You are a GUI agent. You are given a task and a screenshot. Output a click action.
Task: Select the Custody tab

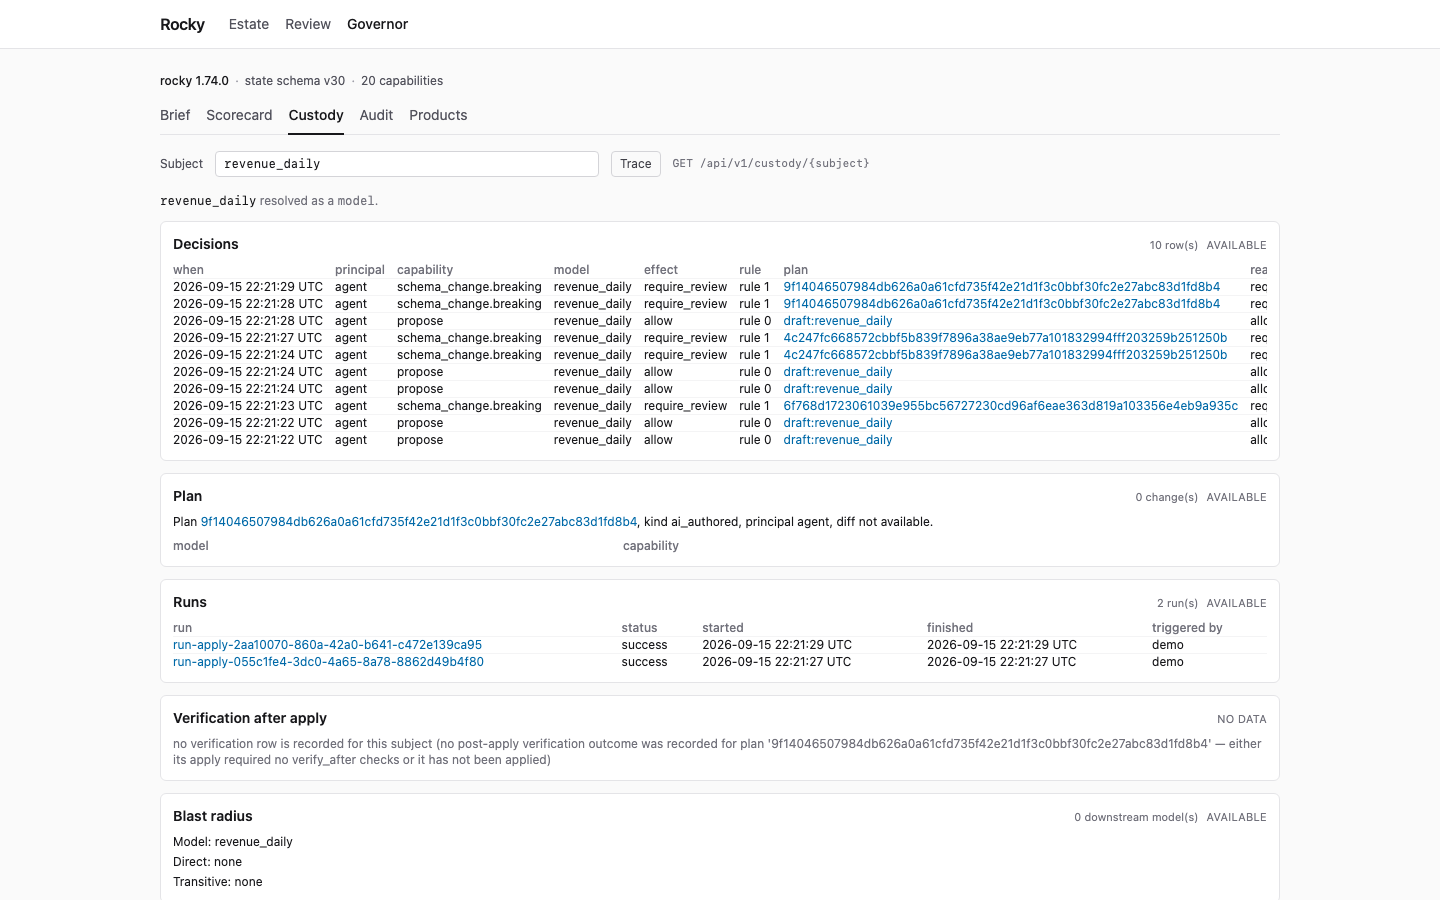[x=316, y=115]
